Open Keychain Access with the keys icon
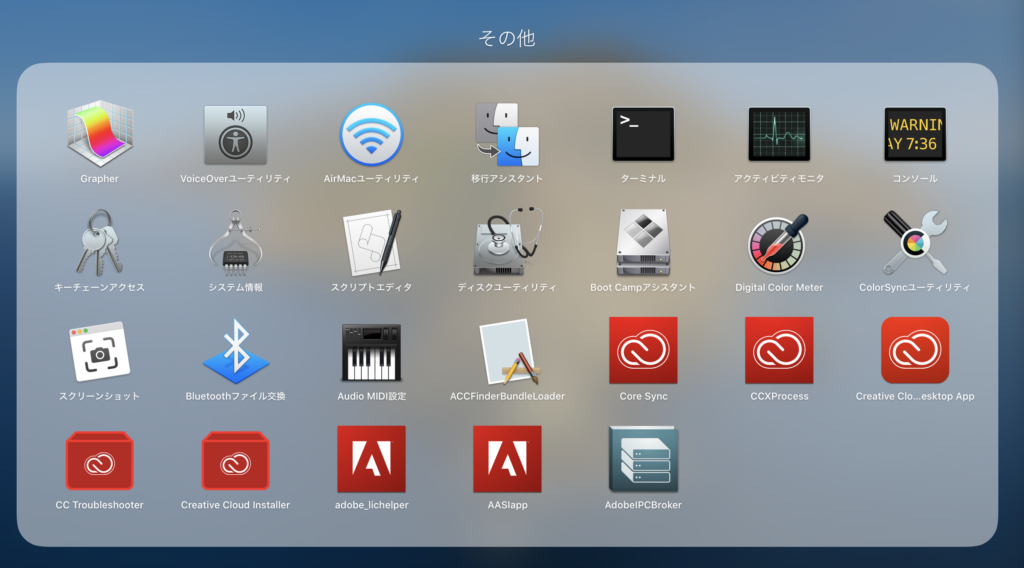 tap(99, 243)
